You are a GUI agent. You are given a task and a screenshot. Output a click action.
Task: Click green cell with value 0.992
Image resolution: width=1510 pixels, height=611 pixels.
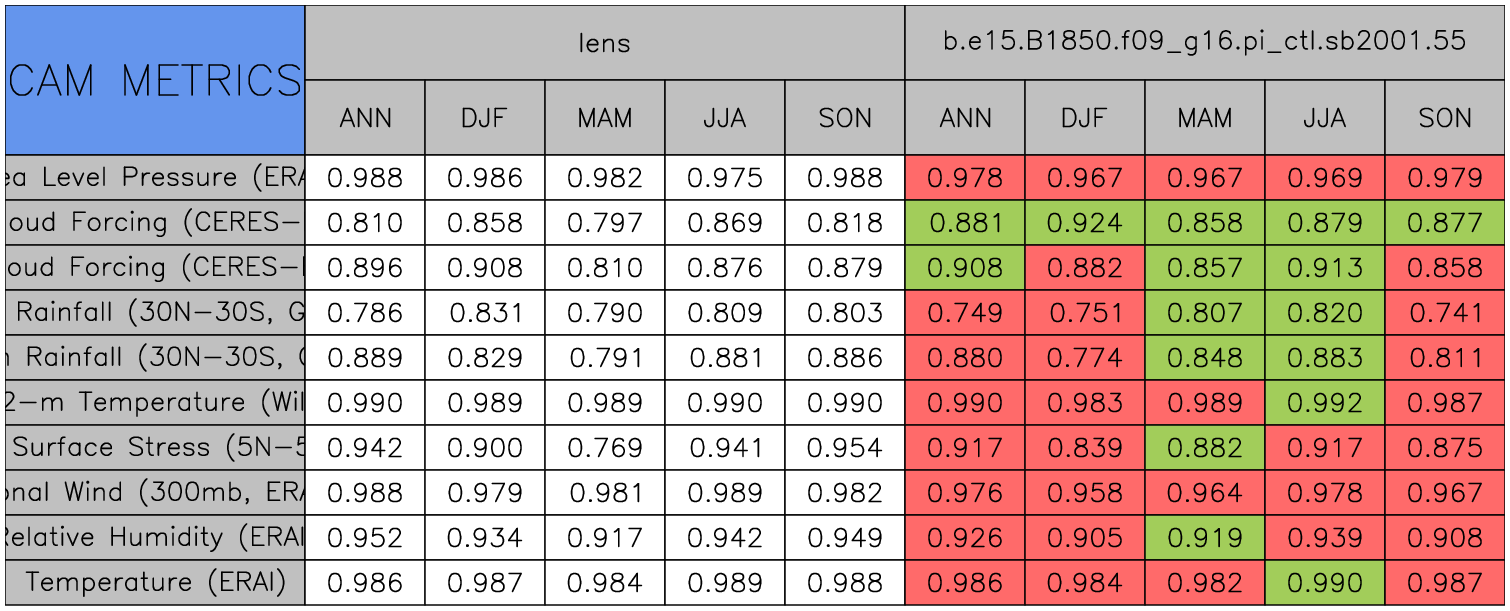[x=1324, y=403]
